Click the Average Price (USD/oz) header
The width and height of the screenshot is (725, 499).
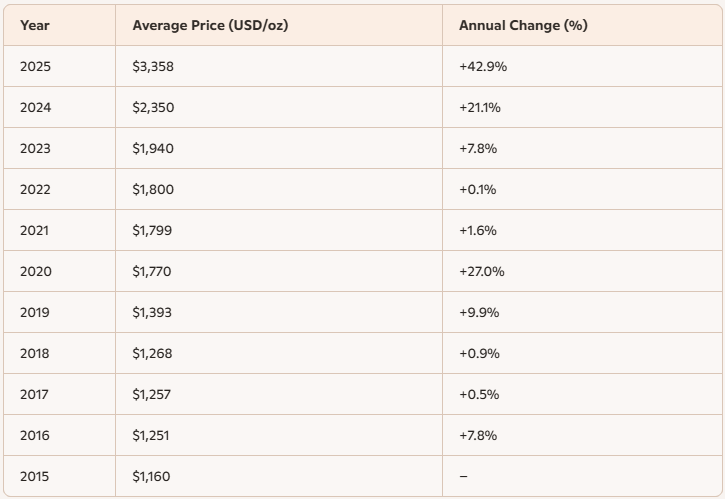(210, 25)
